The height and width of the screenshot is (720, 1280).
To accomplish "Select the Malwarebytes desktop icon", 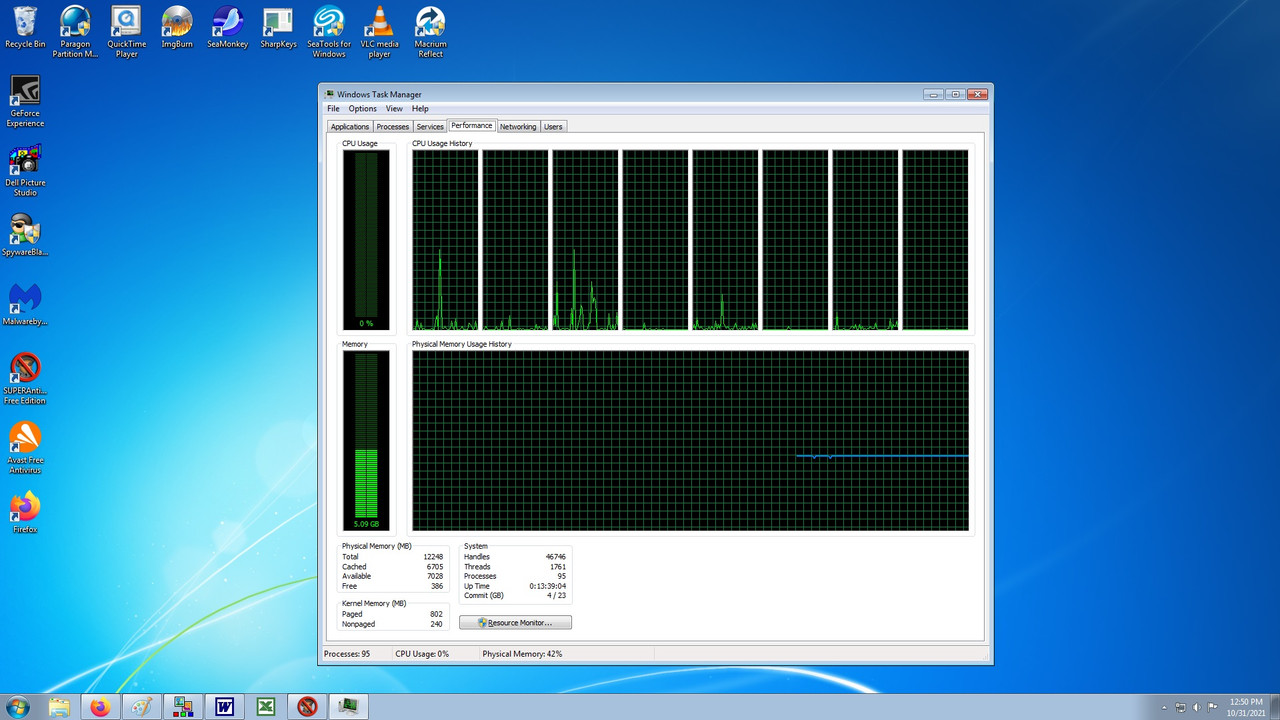I will coord(25,304).
